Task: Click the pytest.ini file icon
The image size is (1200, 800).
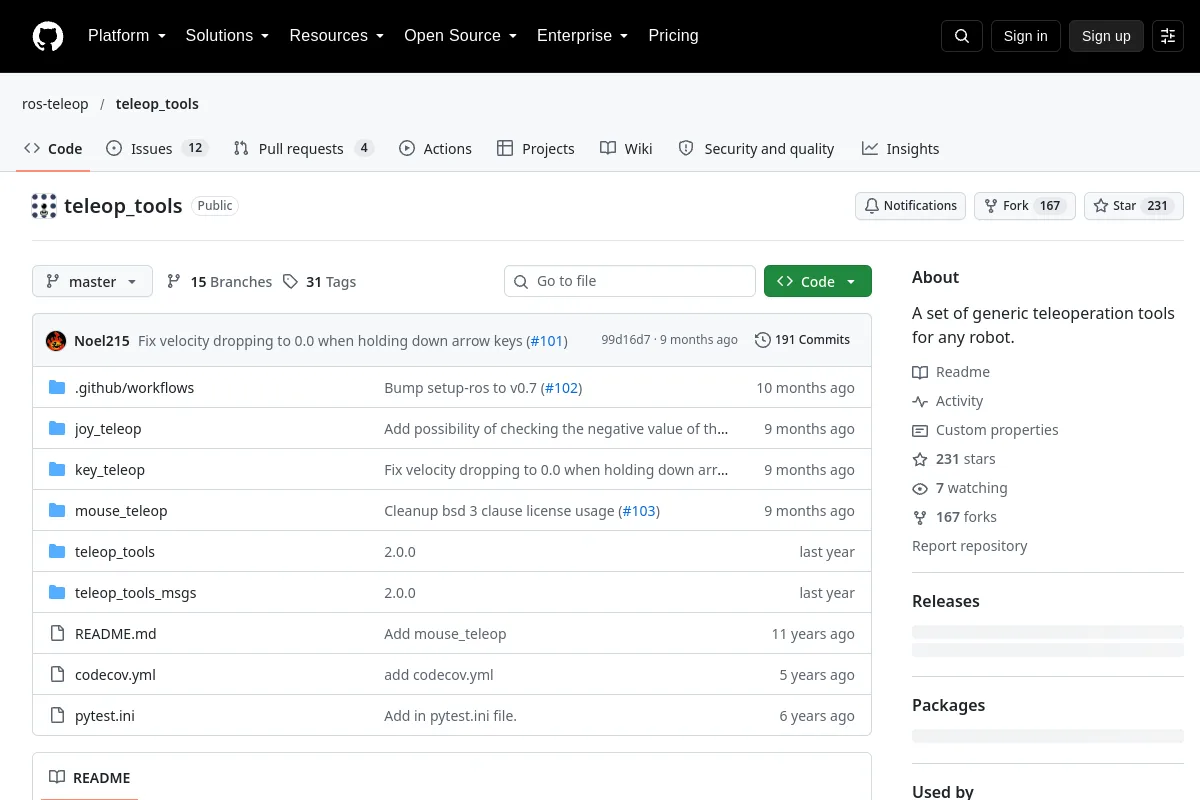Action: 57,715
